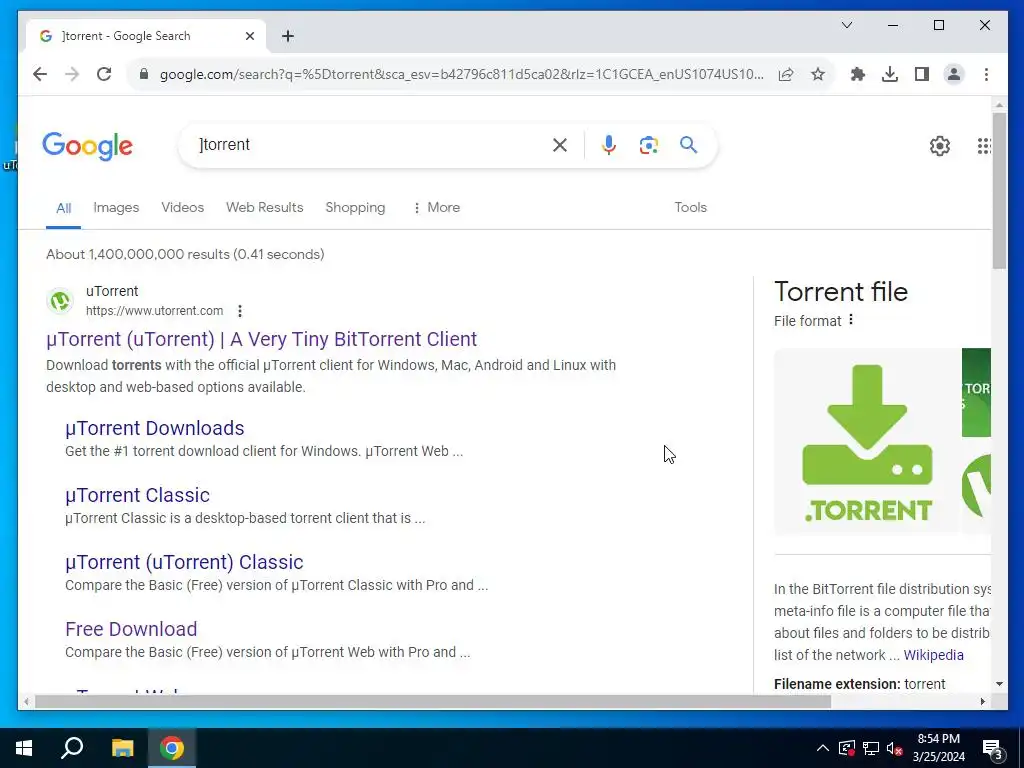1024x768 pixels.
Task: Open Windows taskbar search
Action: pos(72,748)
